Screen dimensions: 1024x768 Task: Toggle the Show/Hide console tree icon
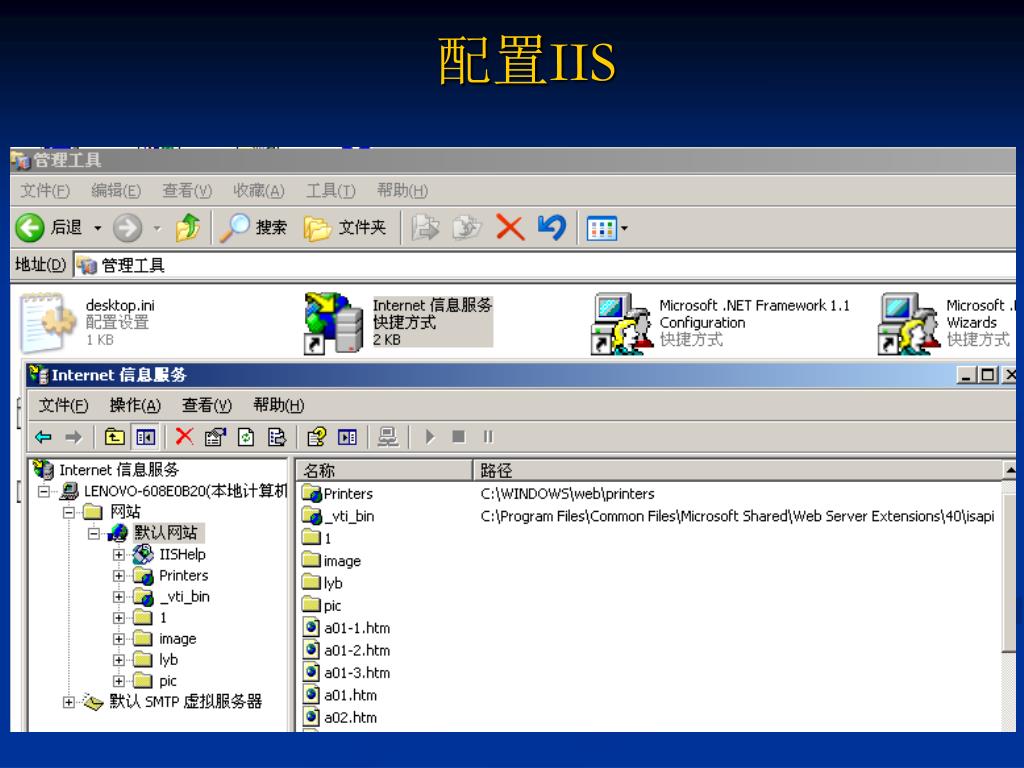(145, 437)
